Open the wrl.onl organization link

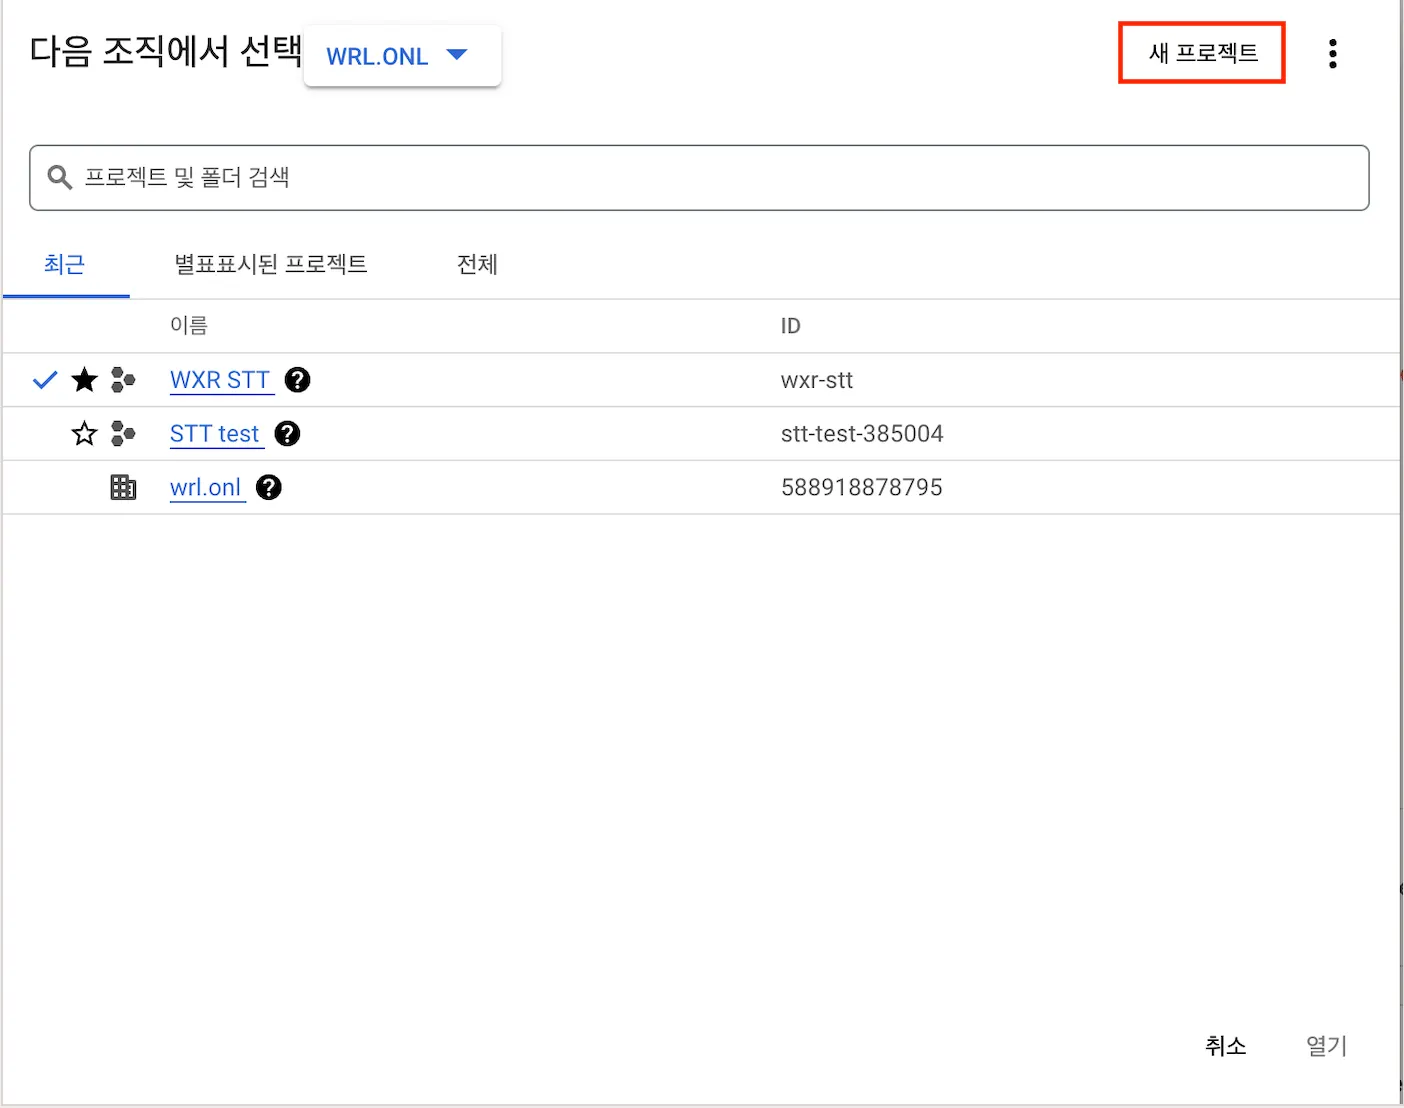(x=205, y=488)
